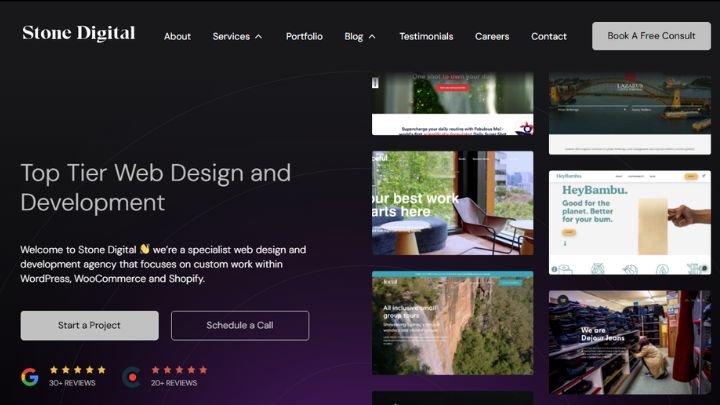
Task: Open the 30+ Reviews link
Action: (72, 383)
